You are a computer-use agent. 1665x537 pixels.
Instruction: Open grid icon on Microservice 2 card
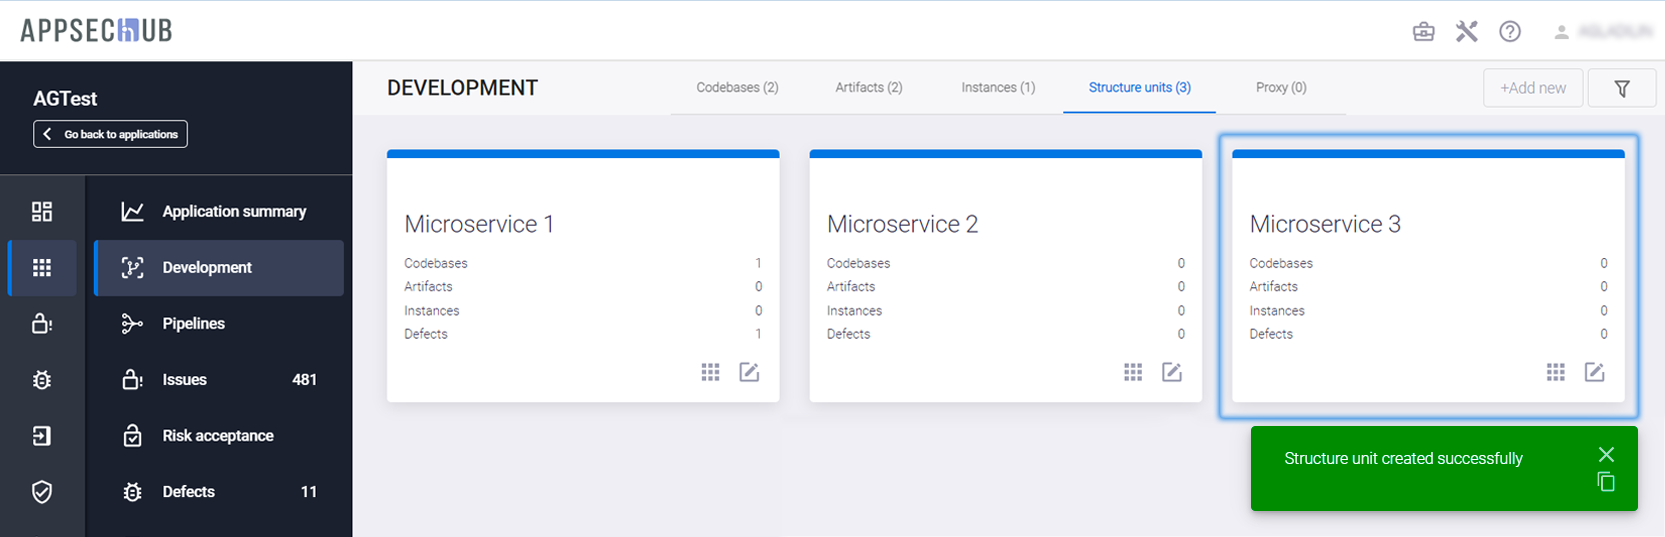pyautogui.click(x=1133, y=372)
